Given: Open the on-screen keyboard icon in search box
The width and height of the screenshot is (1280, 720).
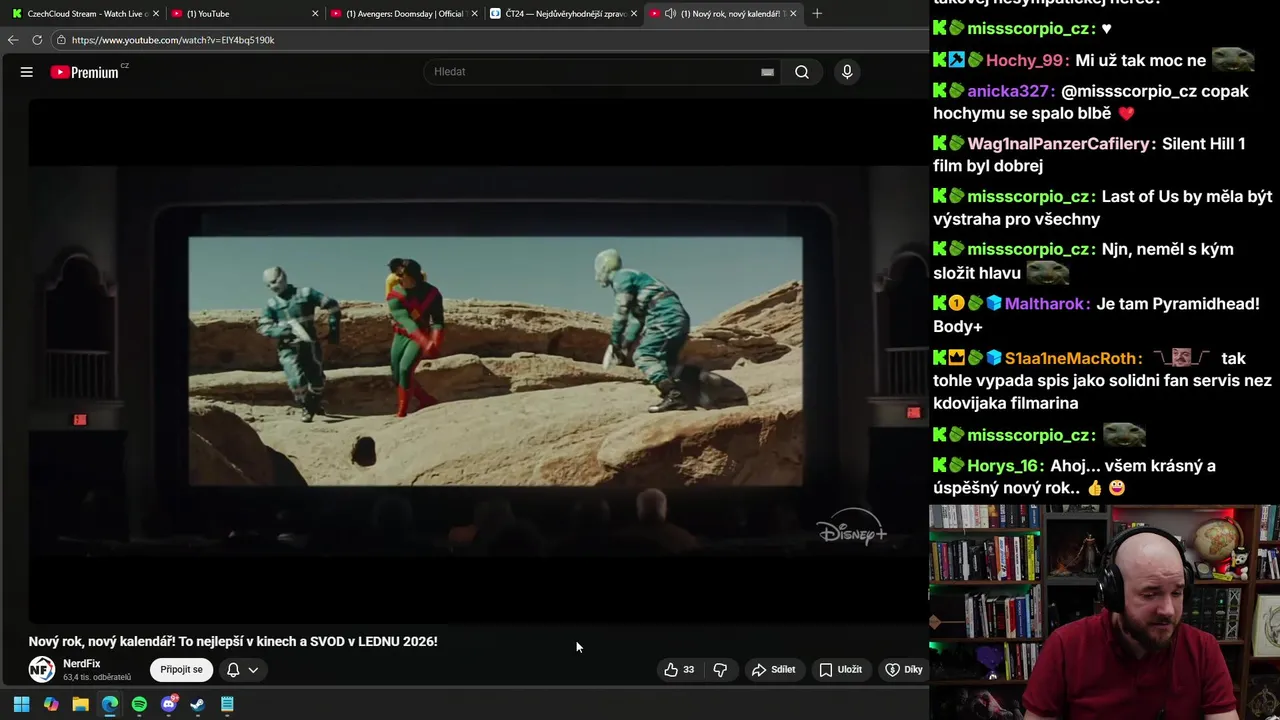Looking at the screenshot, I should click(767, 72).
